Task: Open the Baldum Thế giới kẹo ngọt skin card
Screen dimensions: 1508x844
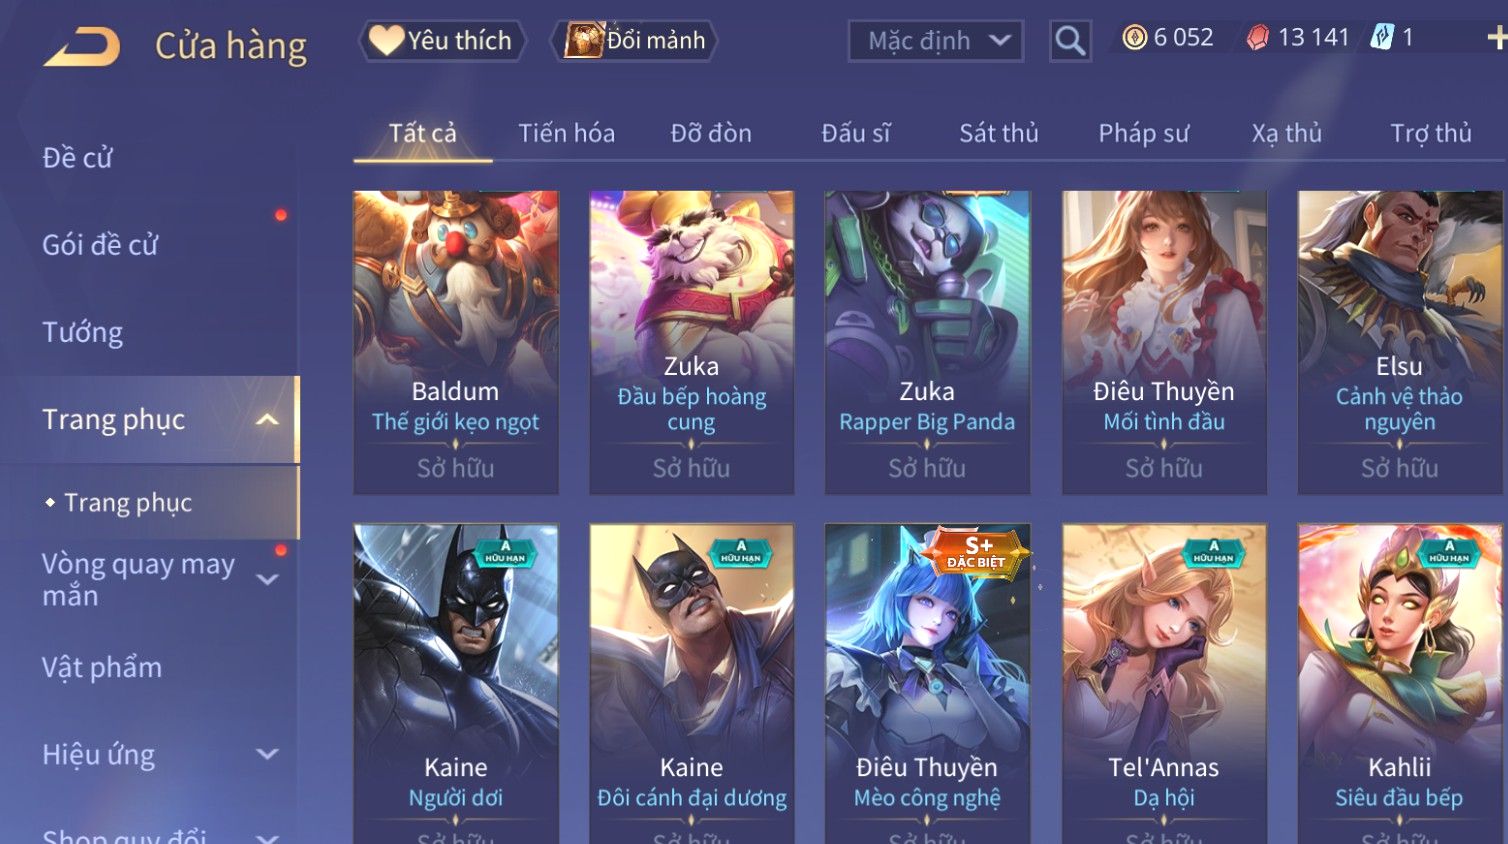Action: pos(456,342)
